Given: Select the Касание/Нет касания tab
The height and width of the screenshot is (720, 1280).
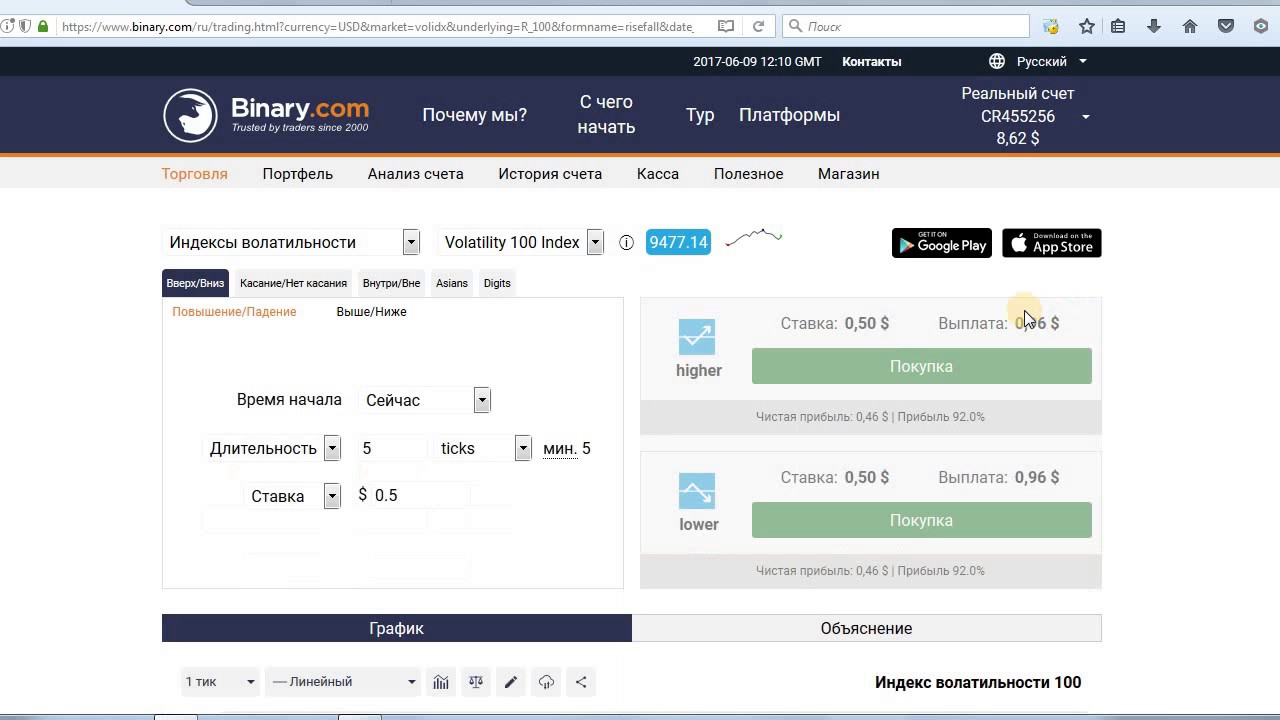Looking at the screenshot, I should pos(293,283).
